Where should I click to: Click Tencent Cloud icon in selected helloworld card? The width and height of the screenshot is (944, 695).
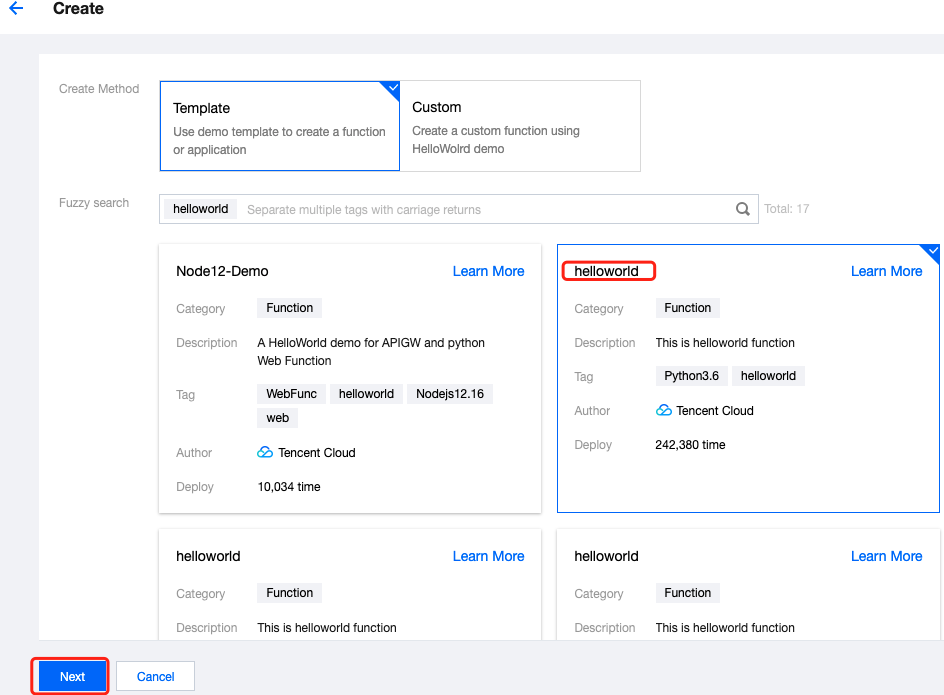tap(663, 410)
